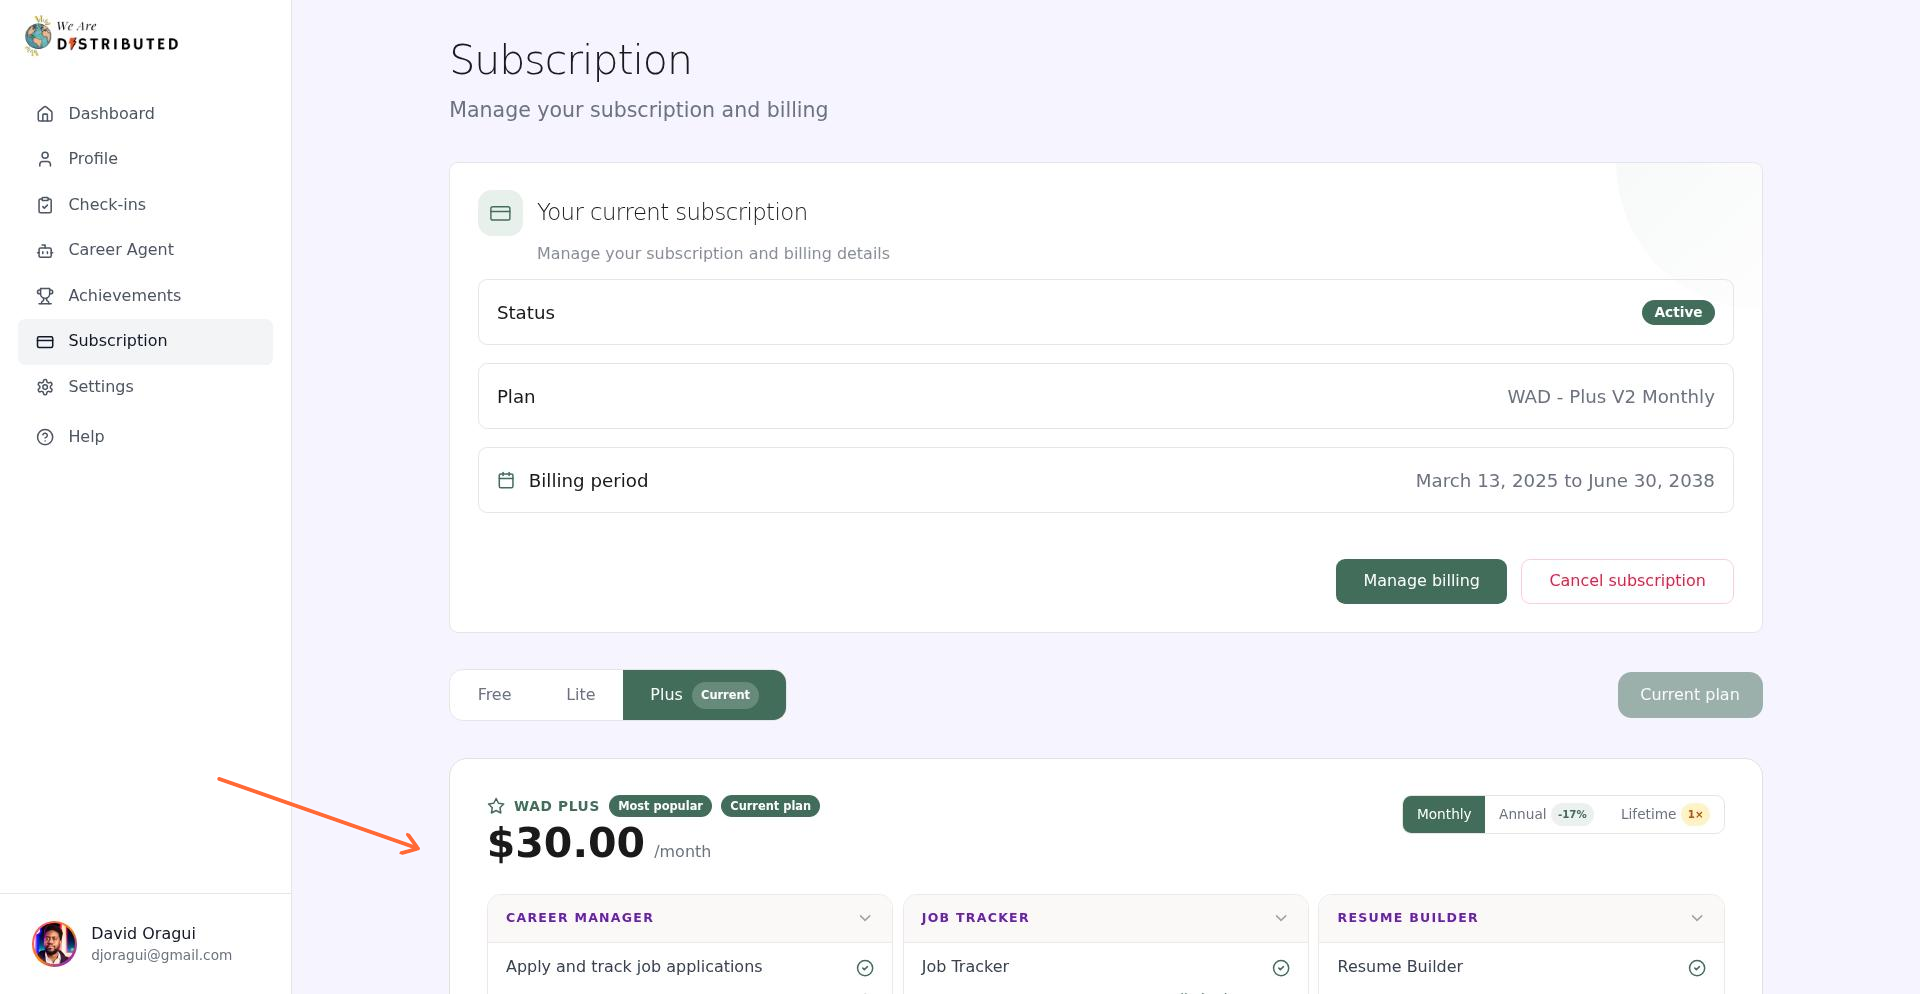Image resolution: width=1920 pixels, height=994 pixels.
Task: Click David Oragui's avatar photo
Action: [x=54, y=944]
